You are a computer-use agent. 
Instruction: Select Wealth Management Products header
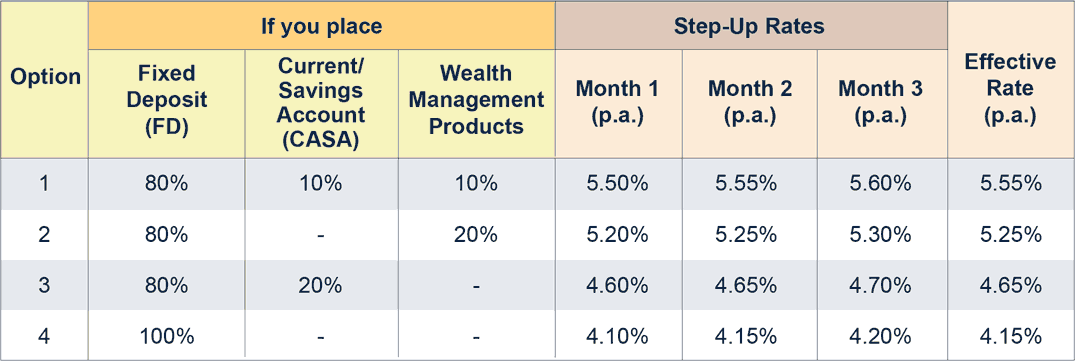point(476,103)
